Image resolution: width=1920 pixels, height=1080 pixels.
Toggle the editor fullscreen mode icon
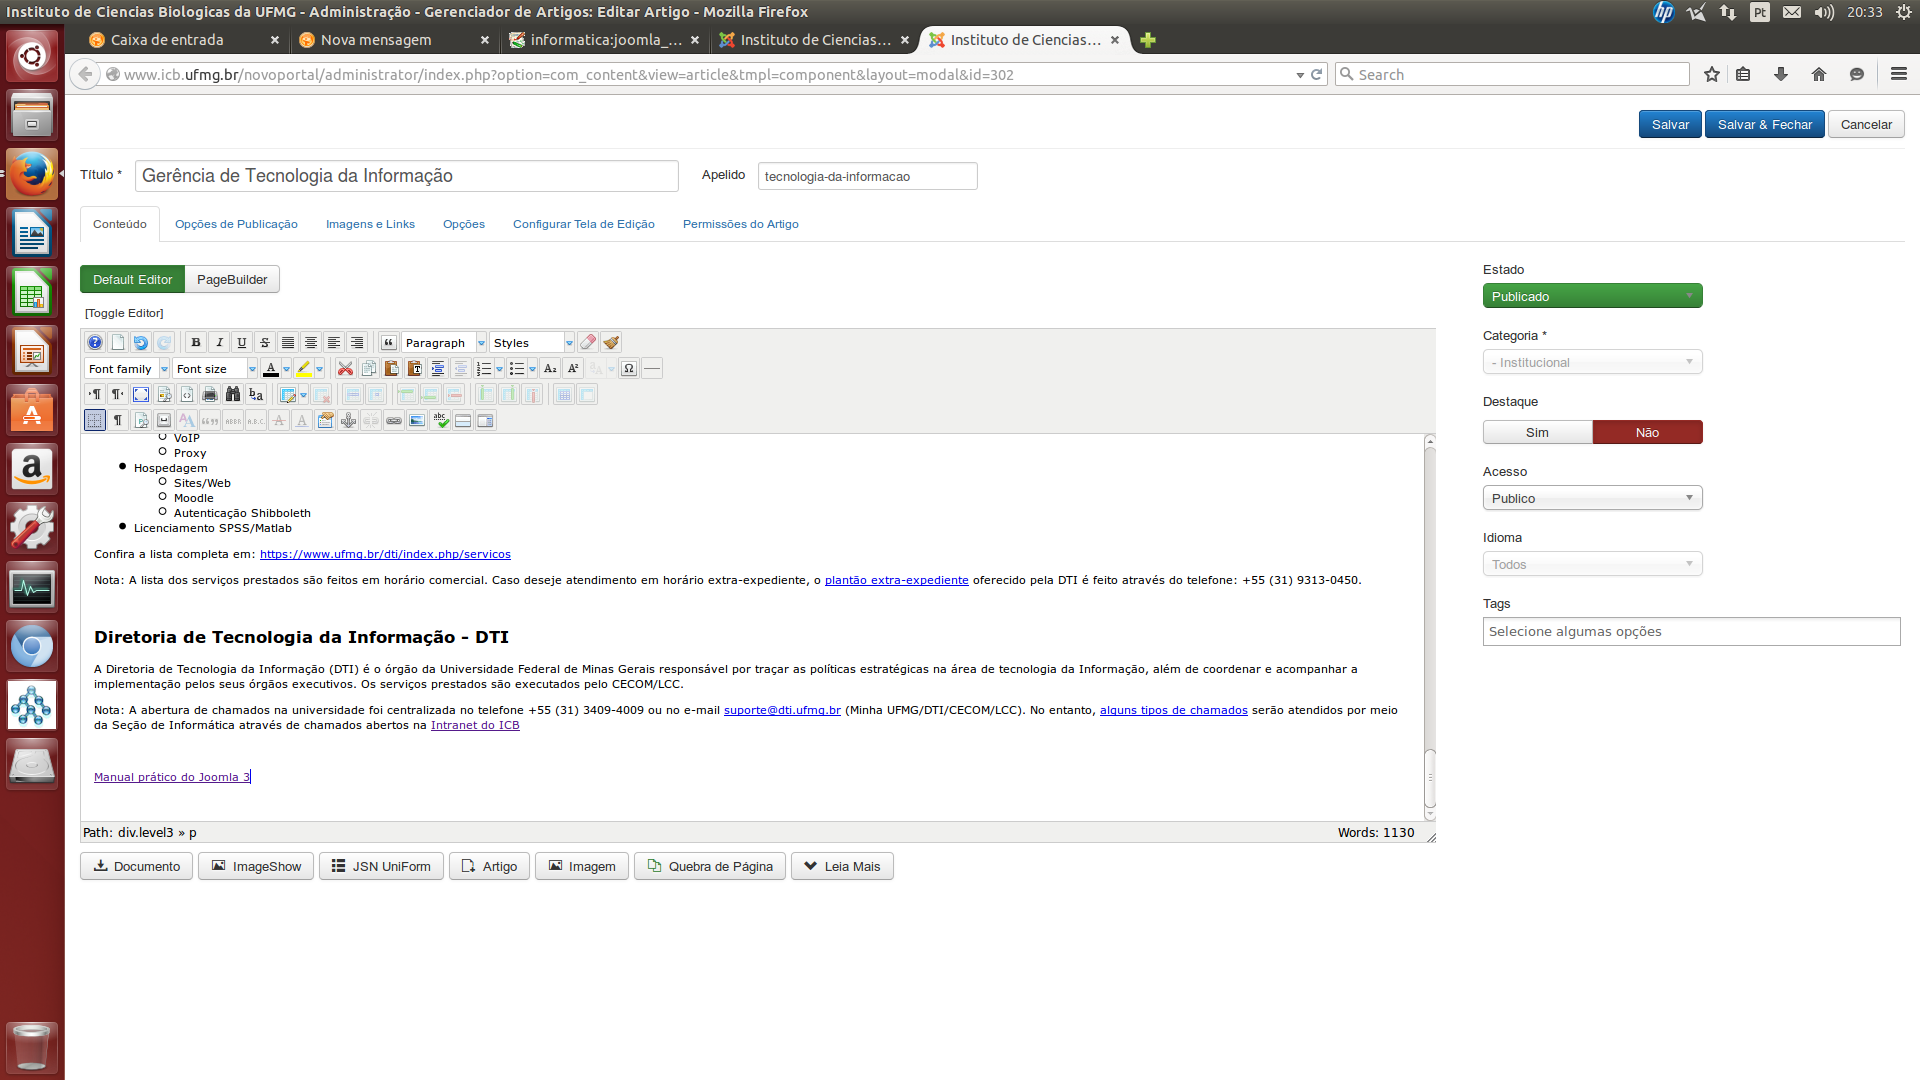click(x=141, y=395)
